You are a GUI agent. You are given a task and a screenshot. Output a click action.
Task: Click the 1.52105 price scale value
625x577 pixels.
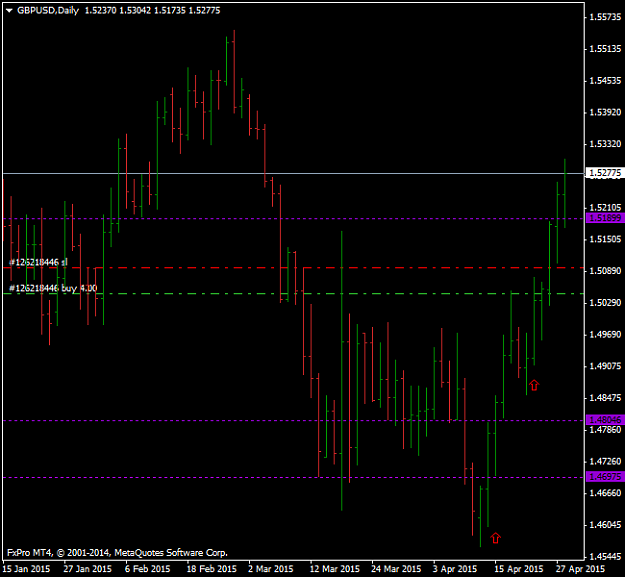point(605,207)
